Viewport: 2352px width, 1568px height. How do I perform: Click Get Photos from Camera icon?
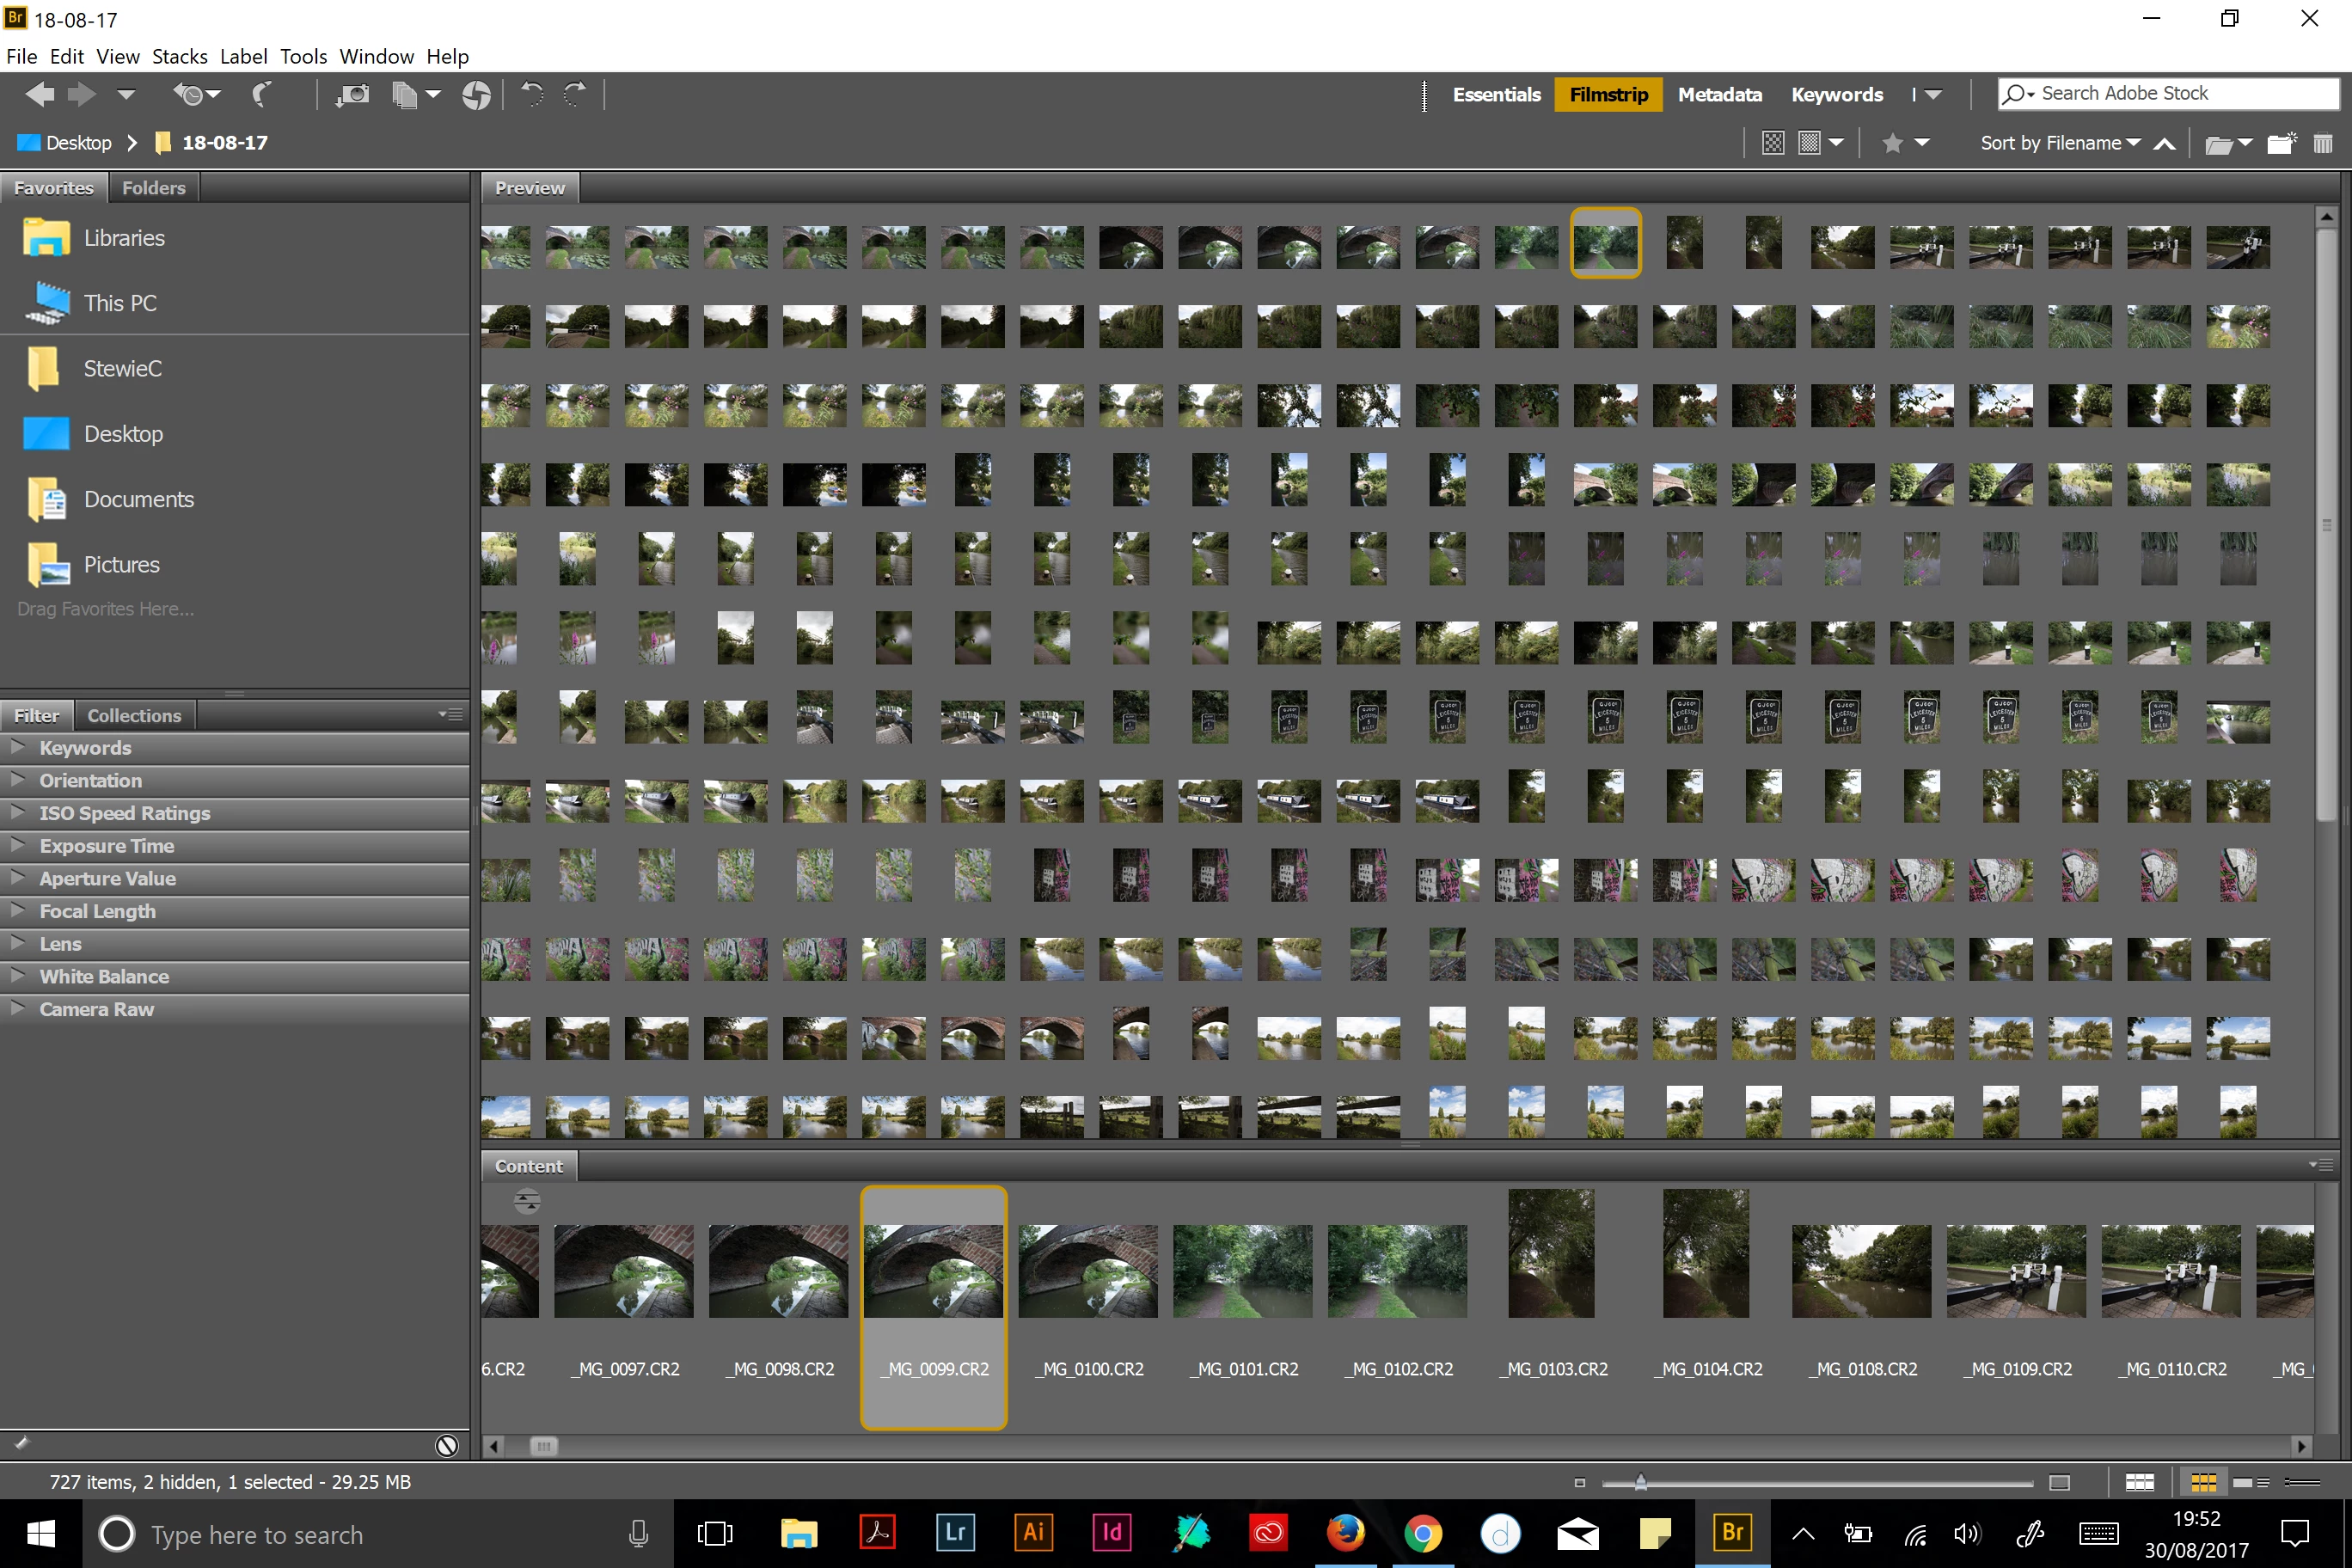352,94
